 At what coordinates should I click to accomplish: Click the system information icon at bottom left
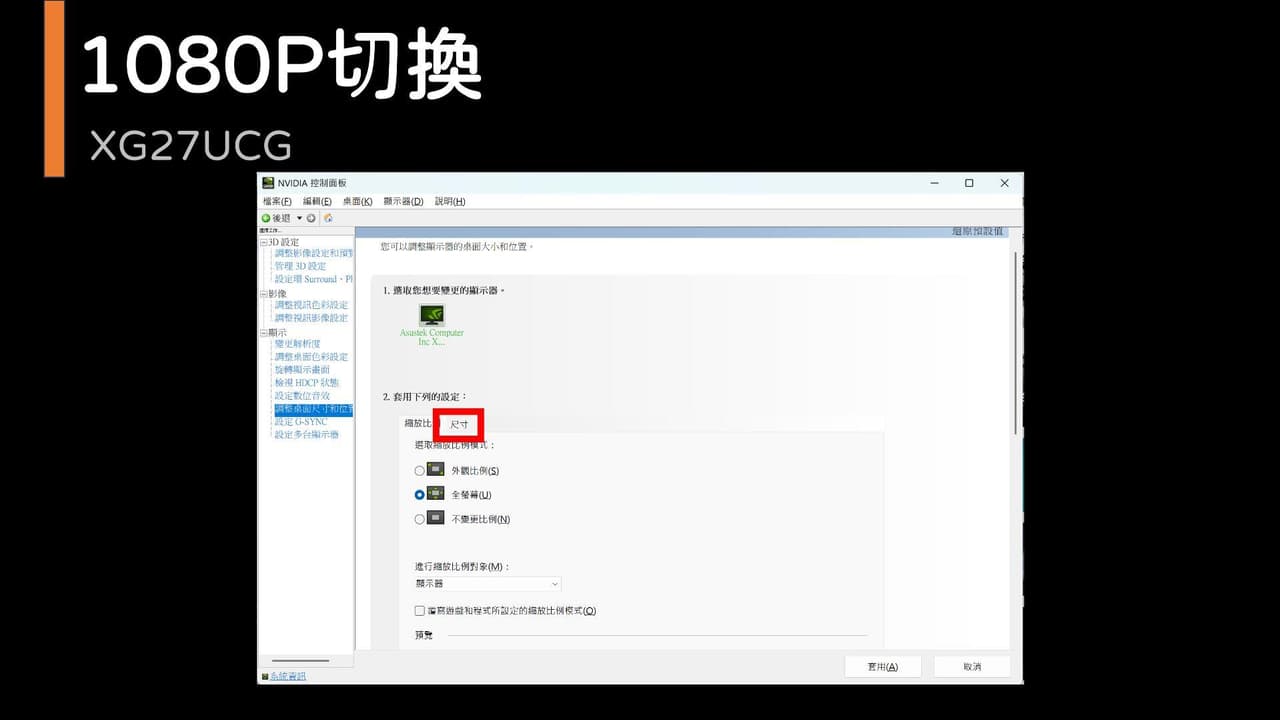[265, 677]
